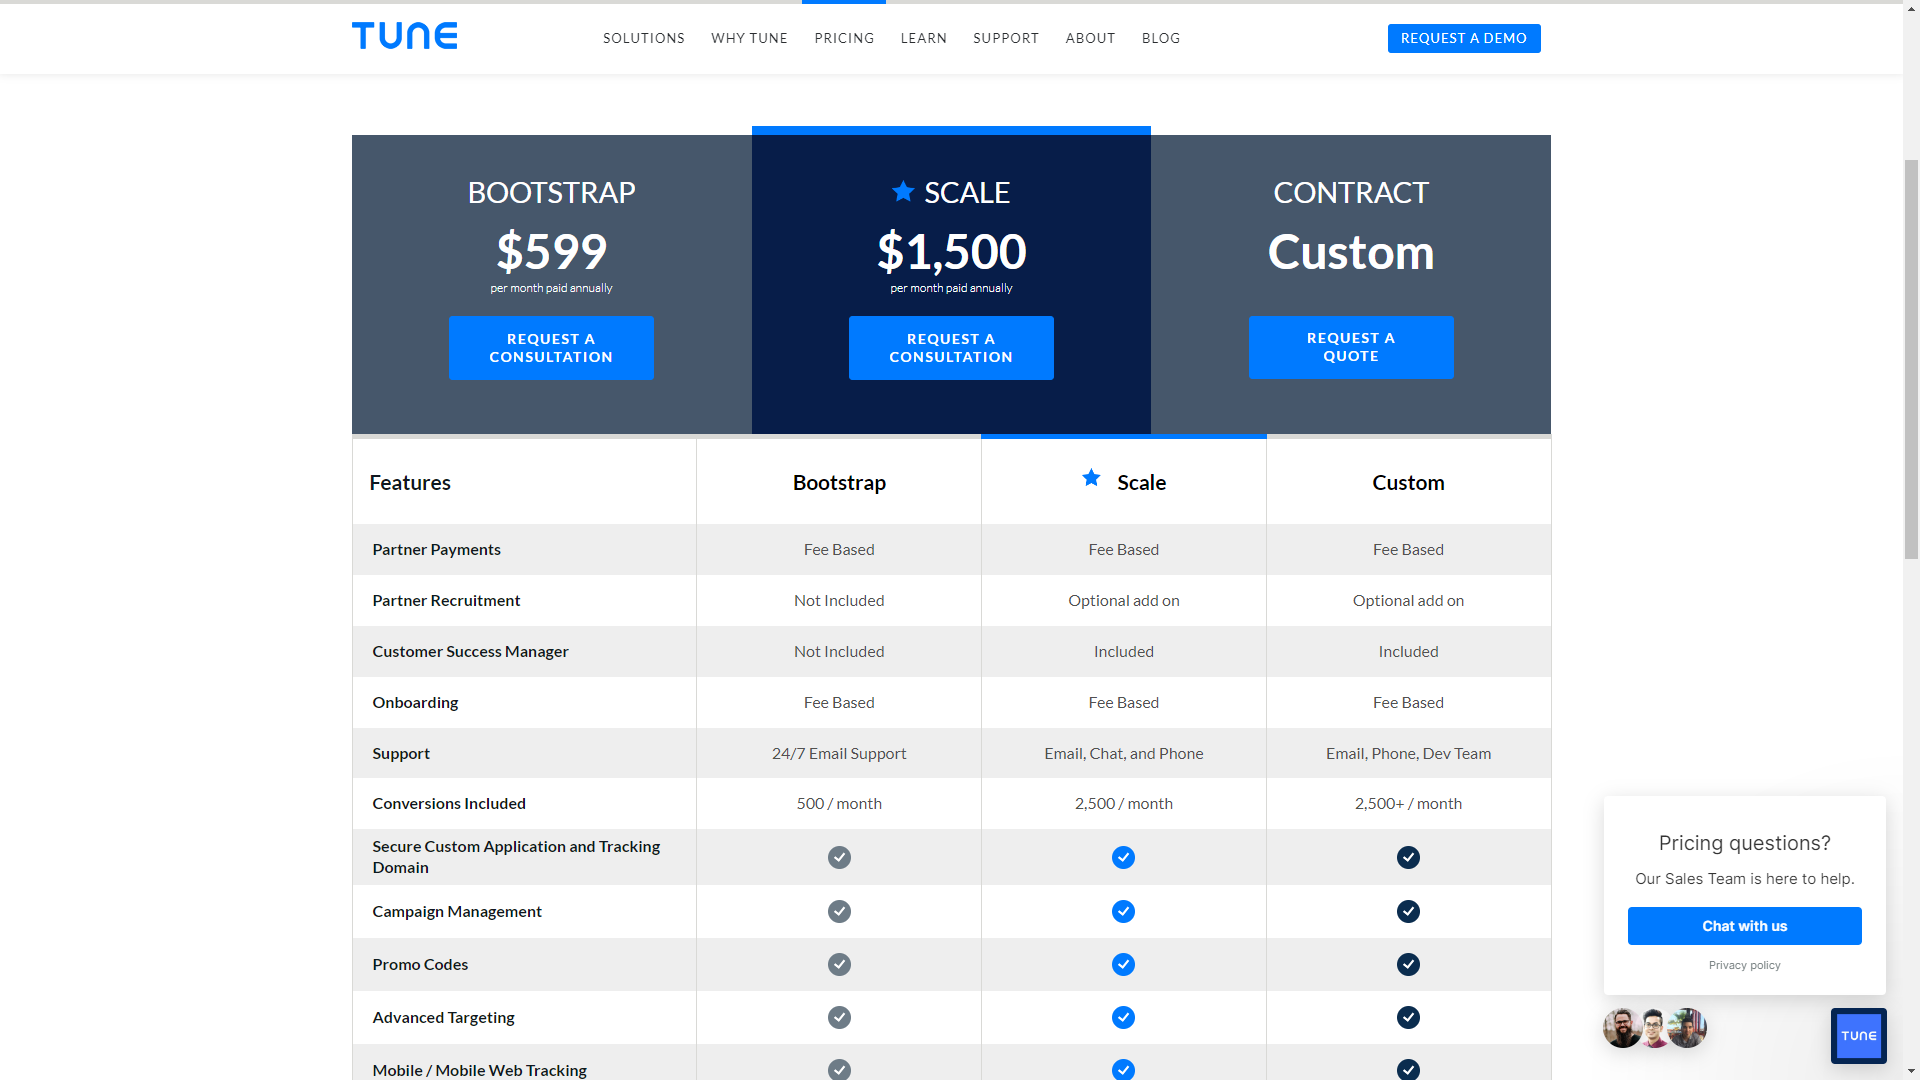The height and width of the screenshot is (1080, 1920).
Task: Click Scale check icon for Advanced Targeting
Action: (1123, 1017)
